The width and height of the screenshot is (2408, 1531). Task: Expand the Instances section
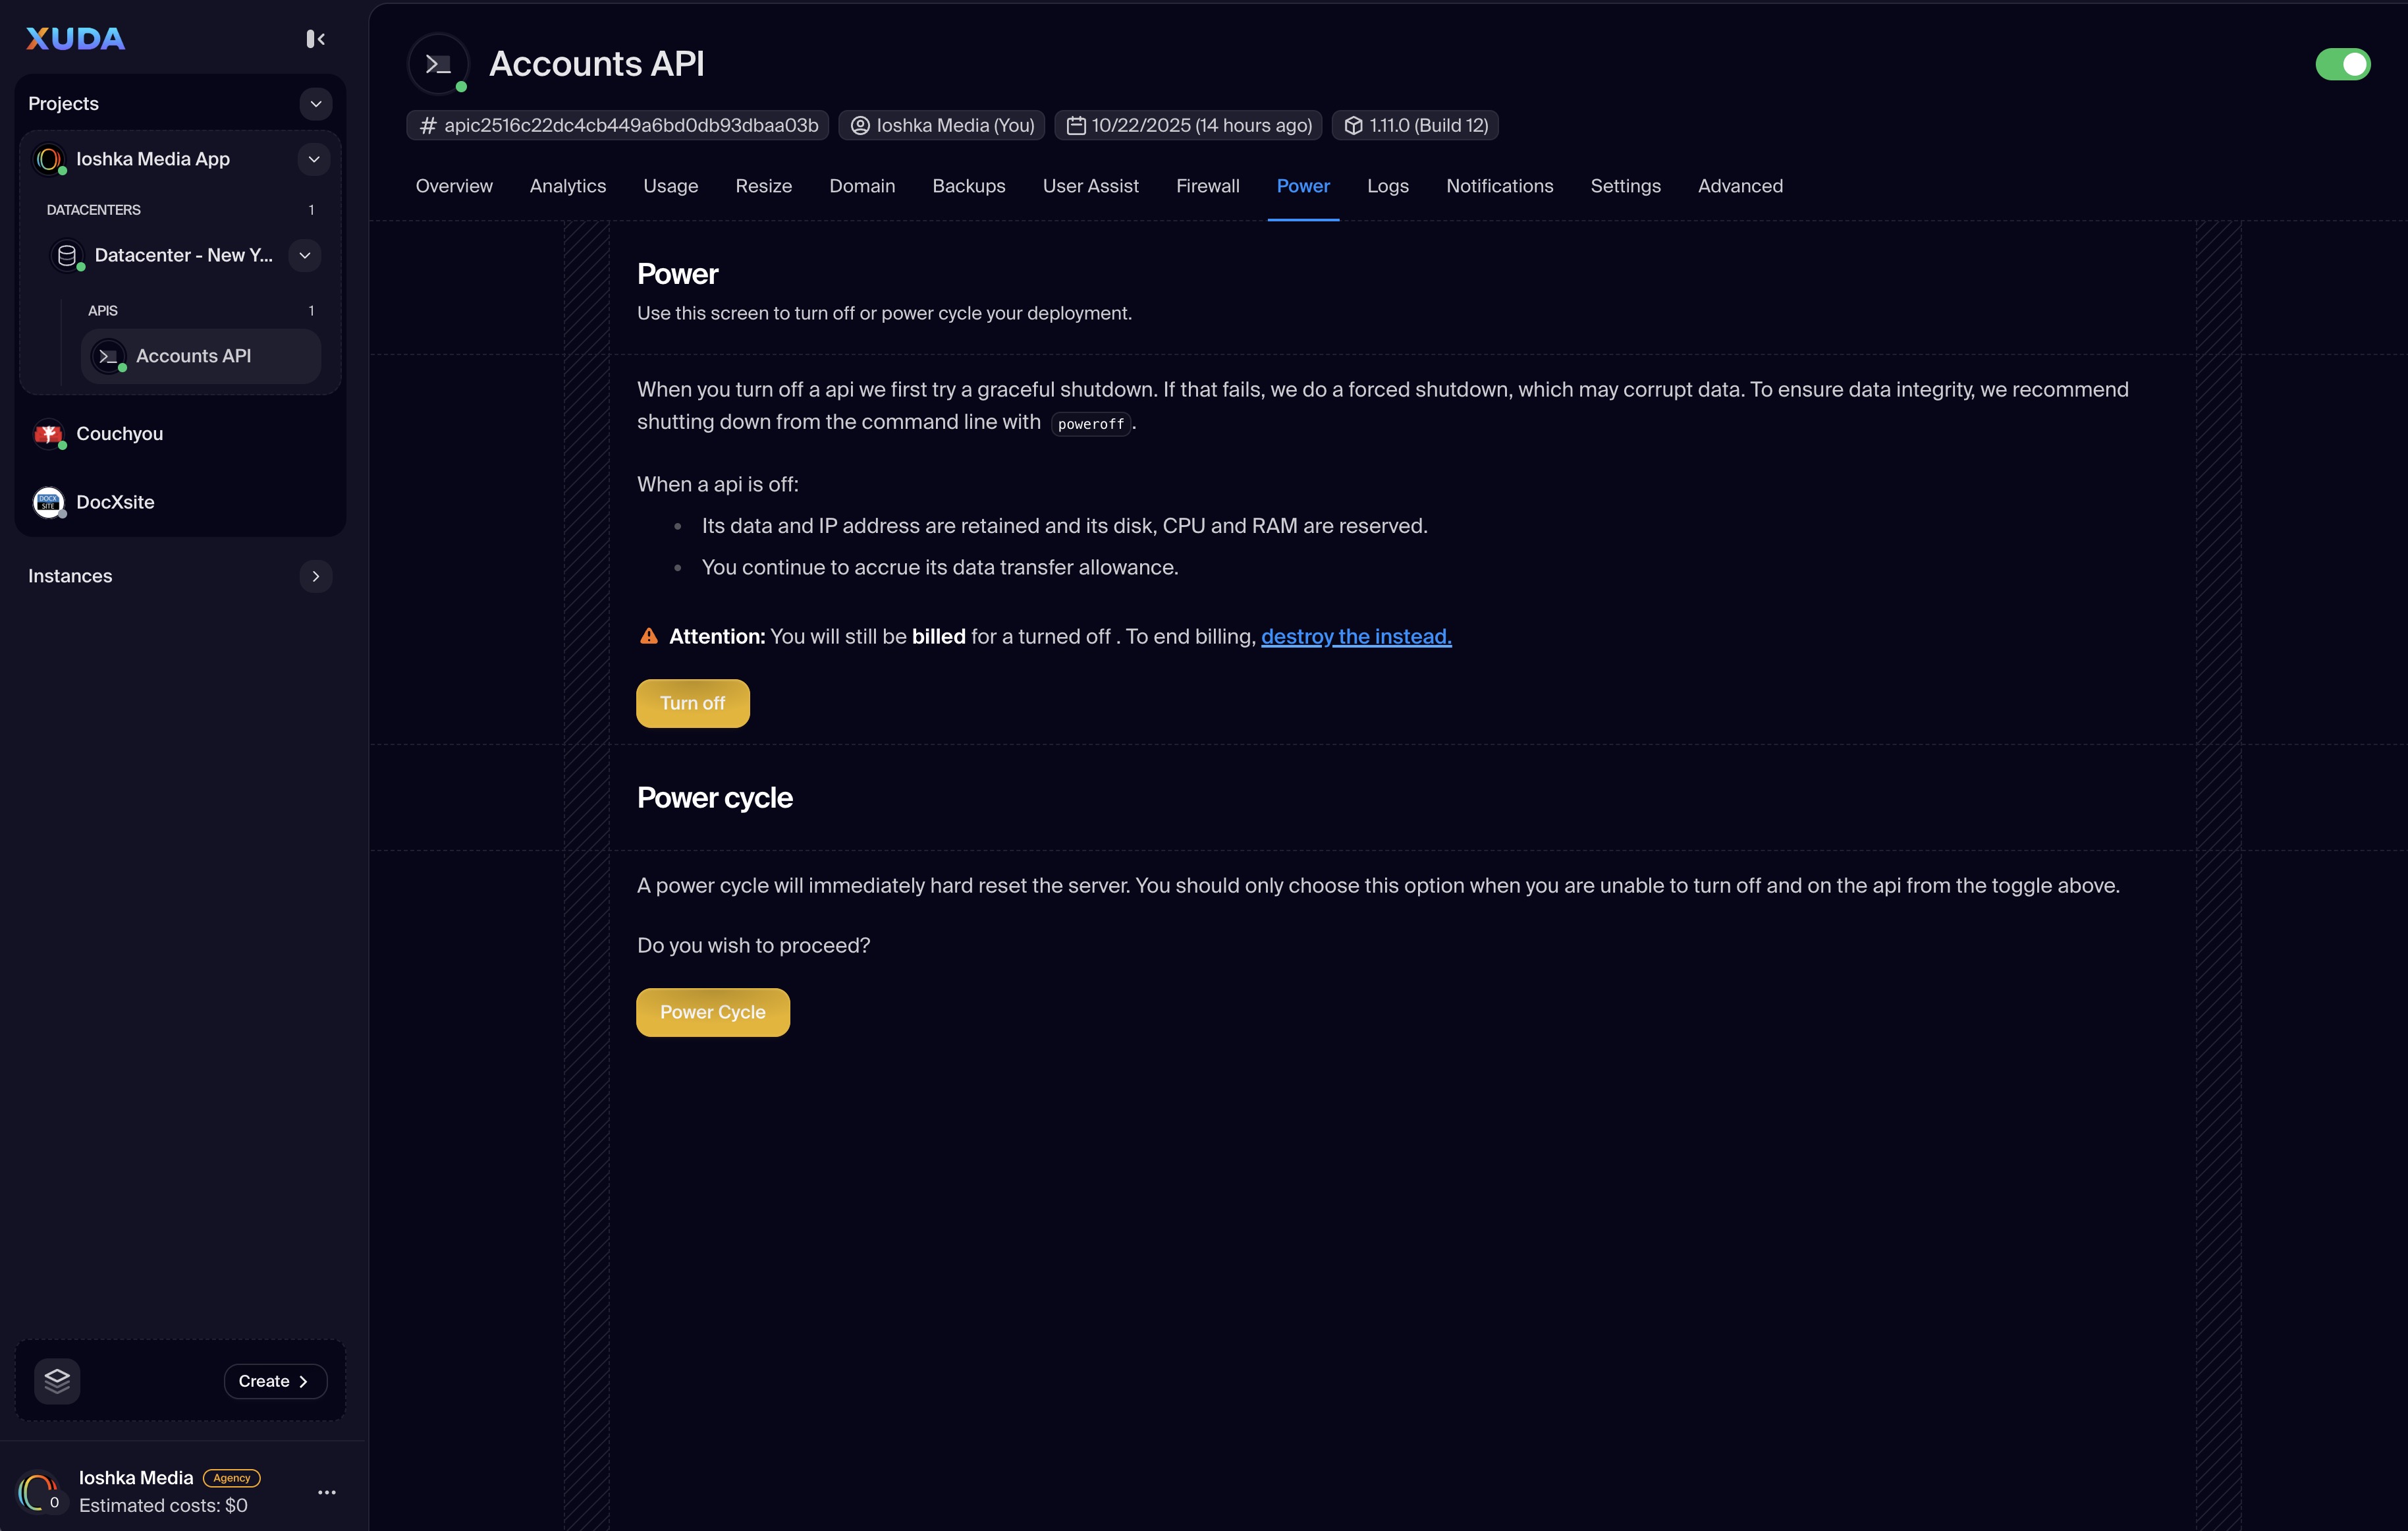[x=315, y=576]
